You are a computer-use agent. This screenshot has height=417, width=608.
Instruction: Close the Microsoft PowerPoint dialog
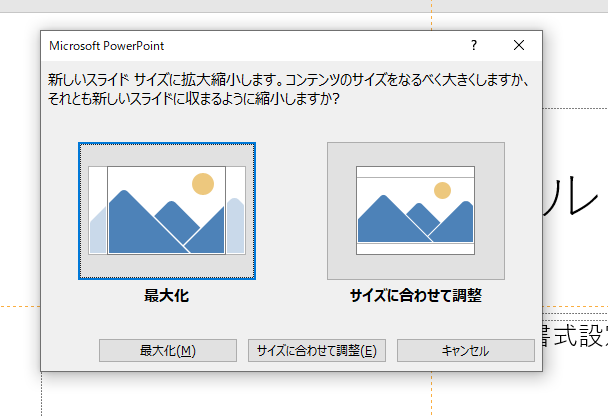(x=519, y=45)
